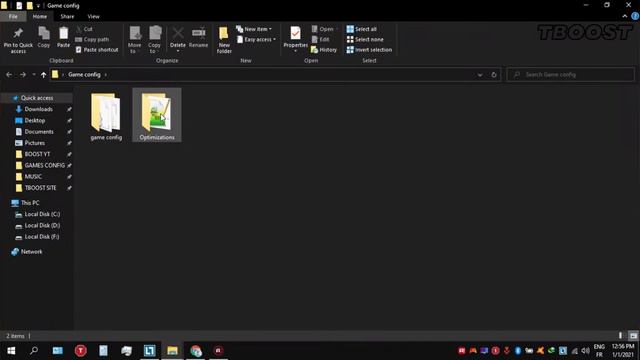Open Chrome from the taskbar

click(196, 351)
